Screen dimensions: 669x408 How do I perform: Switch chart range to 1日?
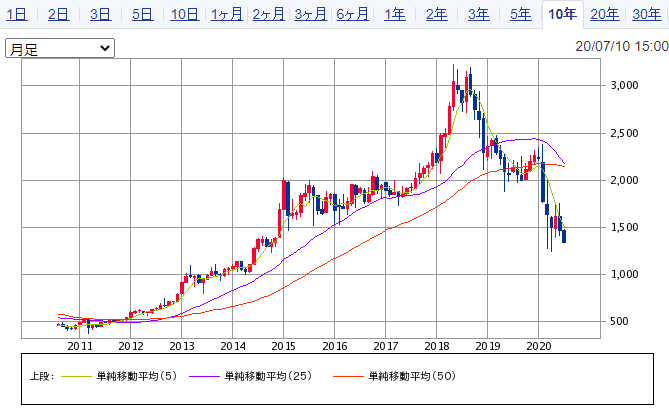tap(17, 15)
